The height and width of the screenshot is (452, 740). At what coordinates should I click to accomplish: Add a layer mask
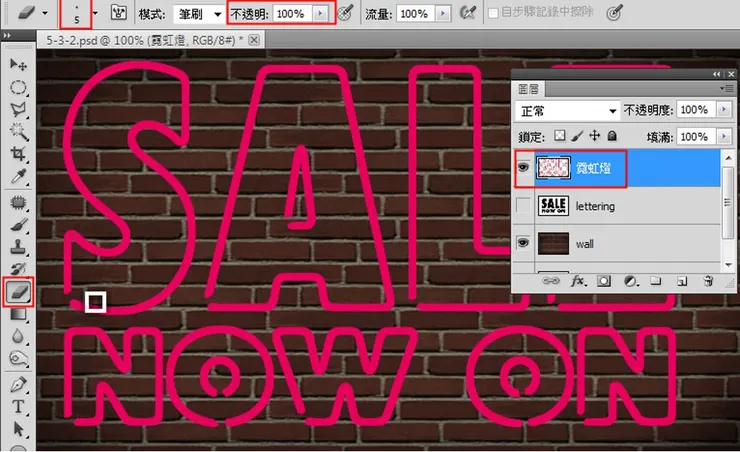point(604,281)
